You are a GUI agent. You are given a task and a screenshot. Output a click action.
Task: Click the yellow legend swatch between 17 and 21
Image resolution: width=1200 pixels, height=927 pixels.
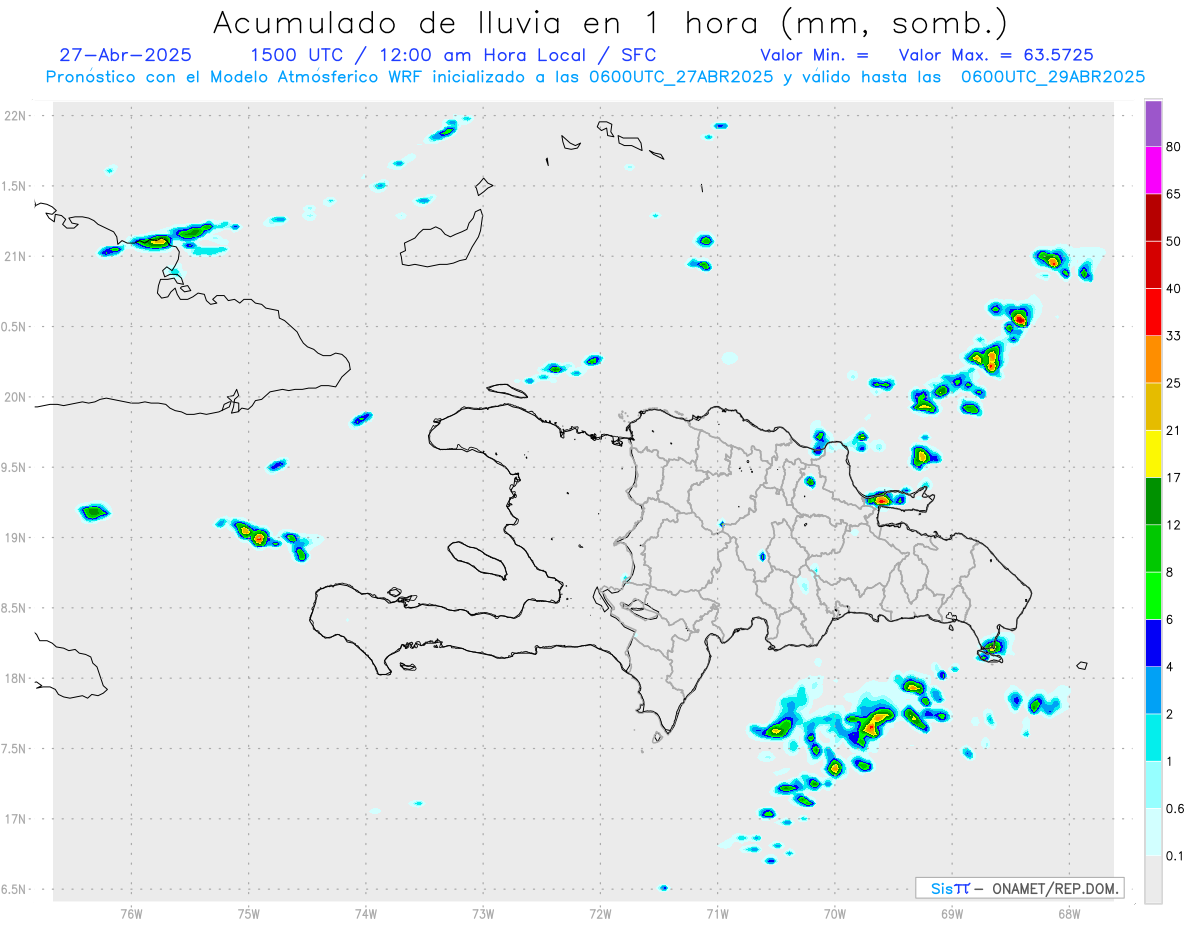pyautogui.click(x=1153, y=454)
